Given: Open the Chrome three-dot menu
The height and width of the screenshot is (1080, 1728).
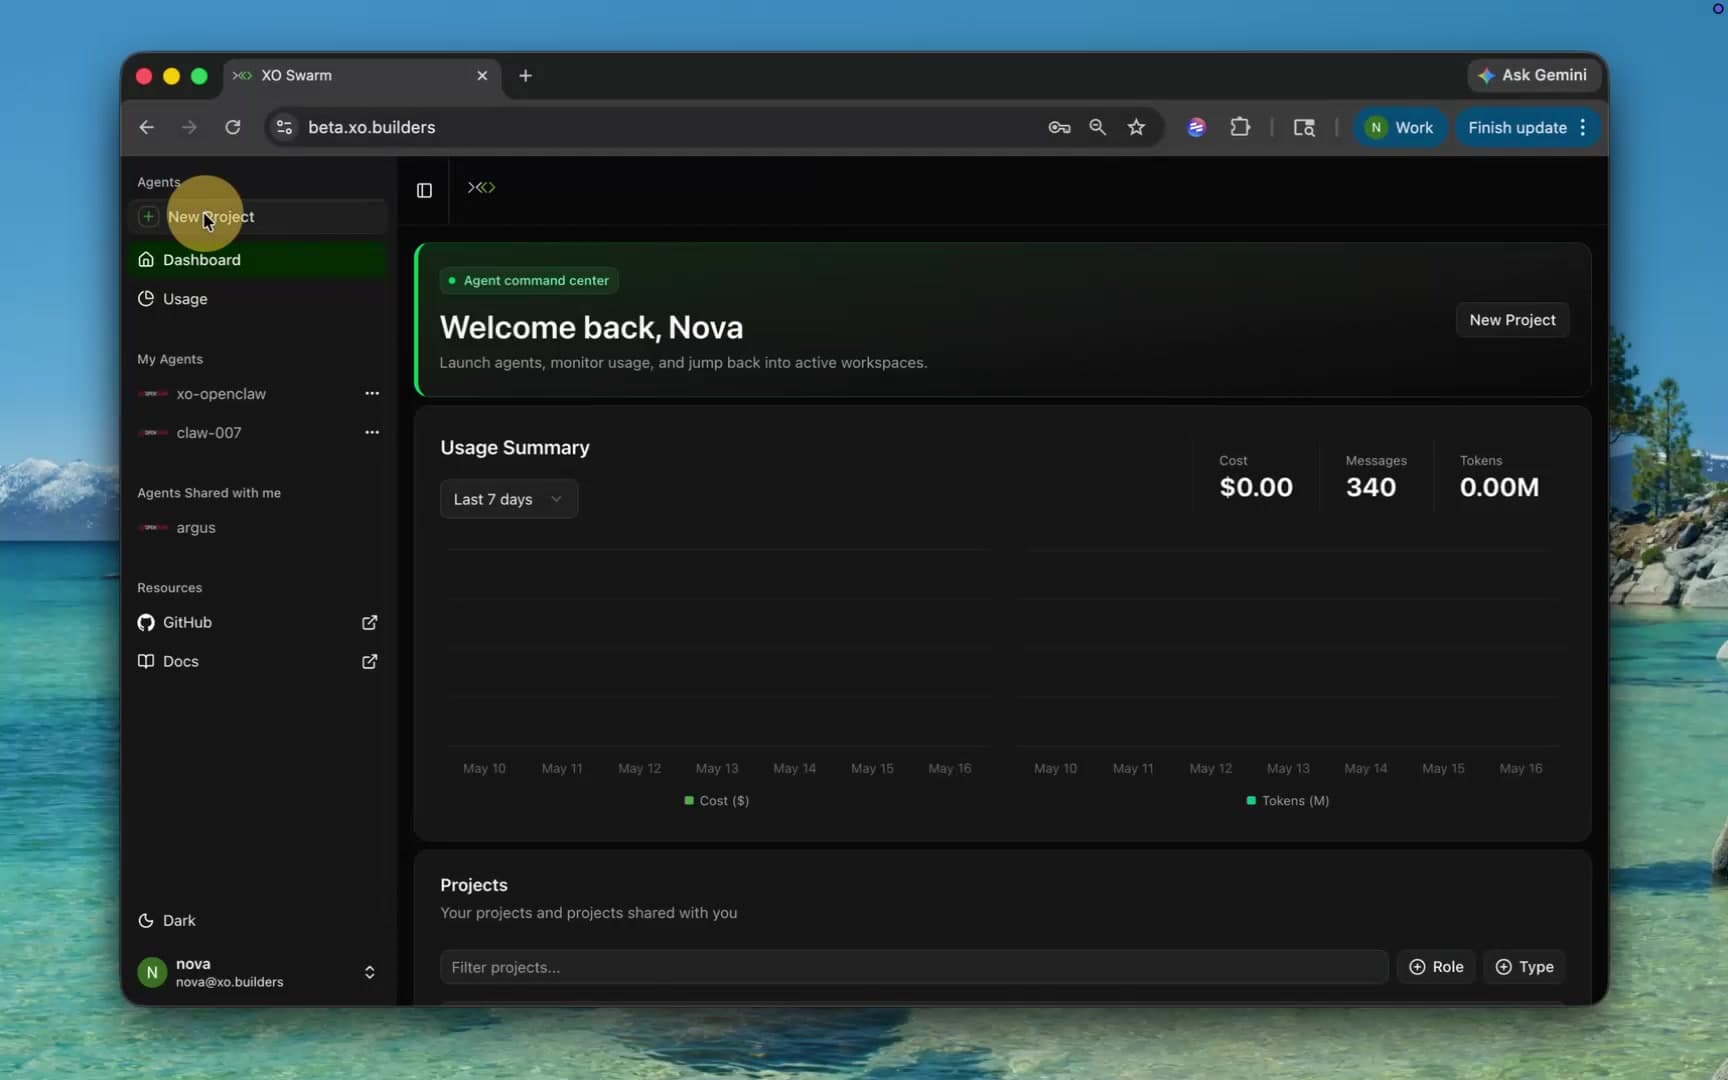Looking at the screenshot, I should point(1583,127).
